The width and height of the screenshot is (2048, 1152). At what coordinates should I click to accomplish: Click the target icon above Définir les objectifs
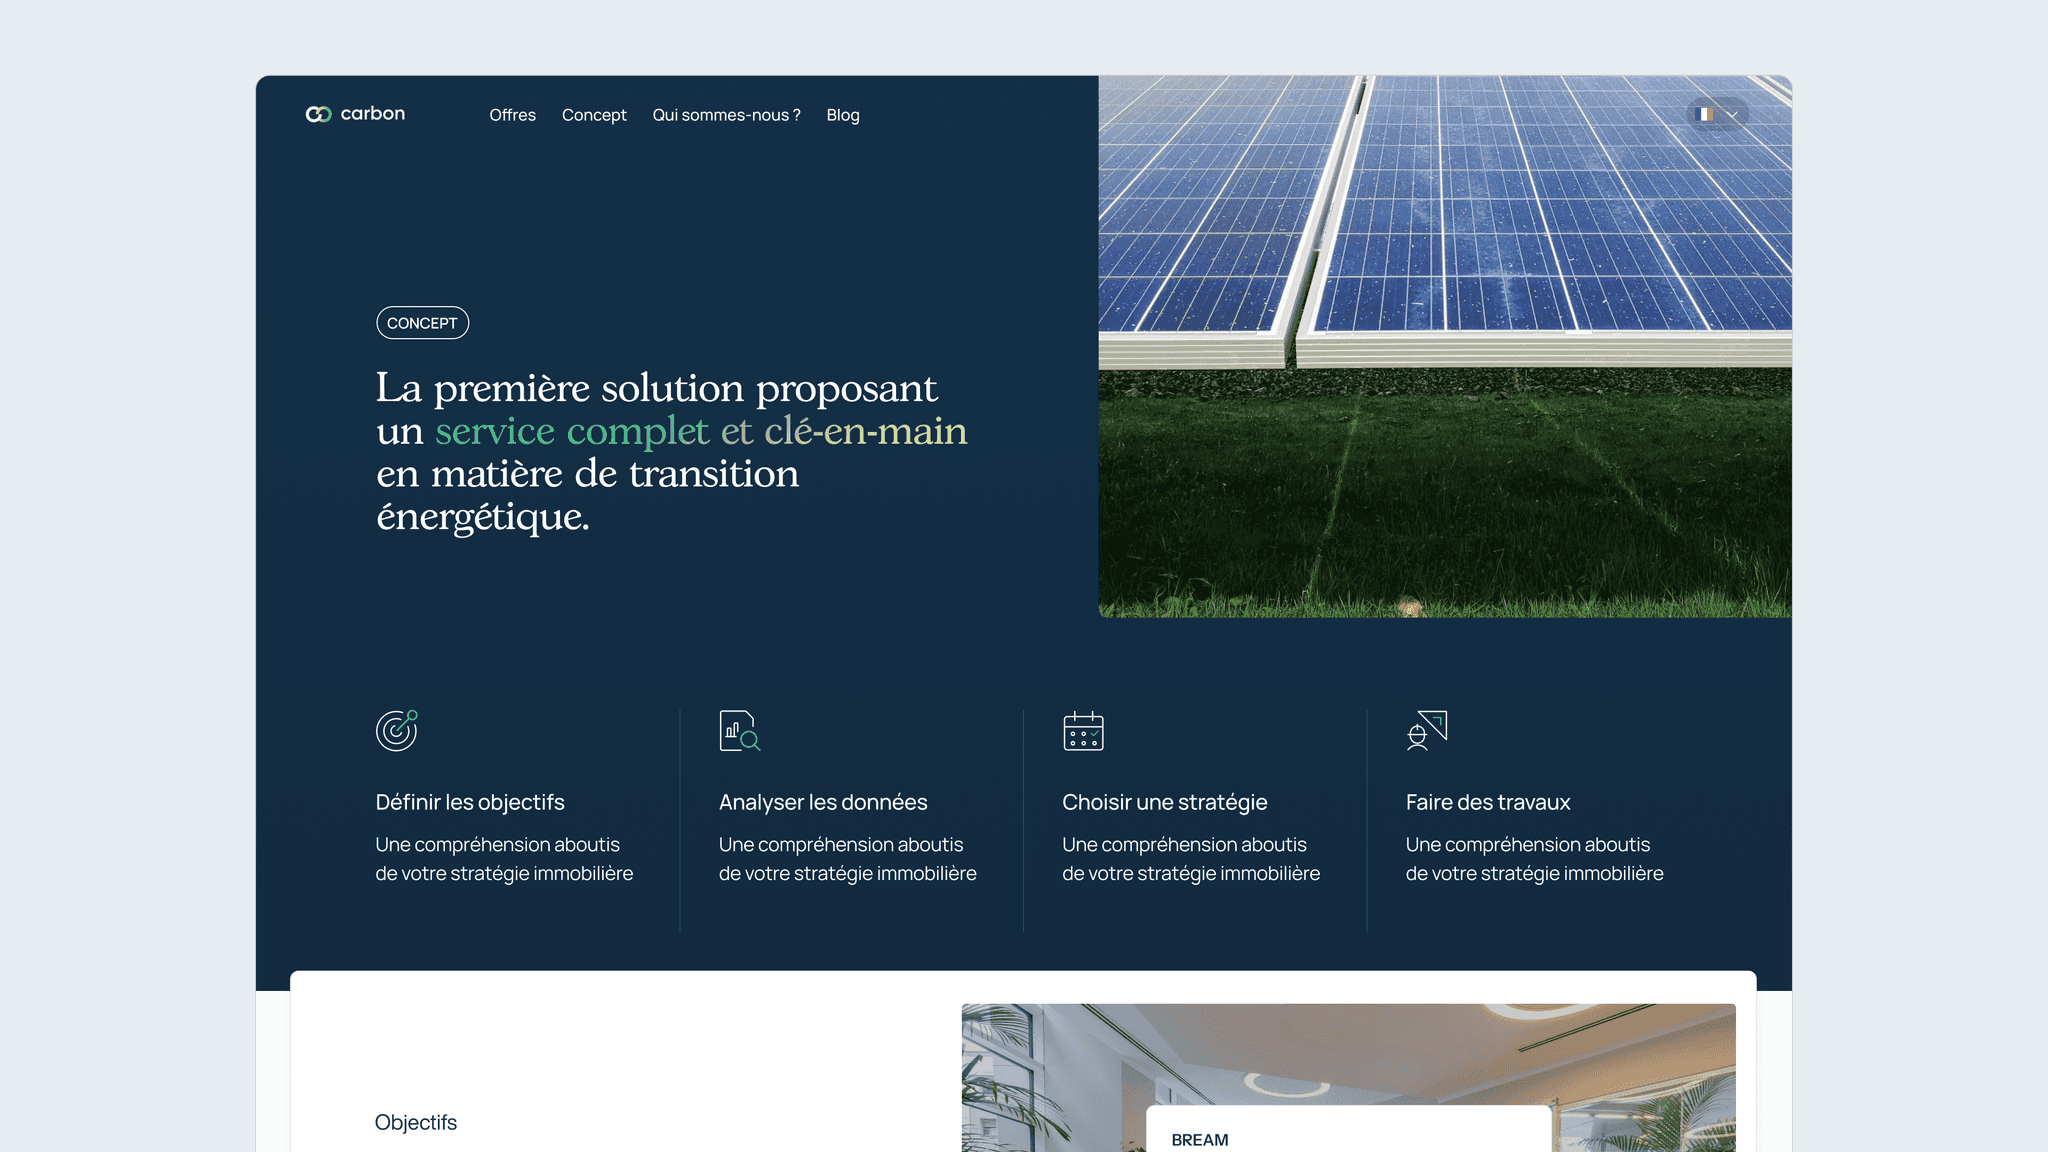coord(396,730)
